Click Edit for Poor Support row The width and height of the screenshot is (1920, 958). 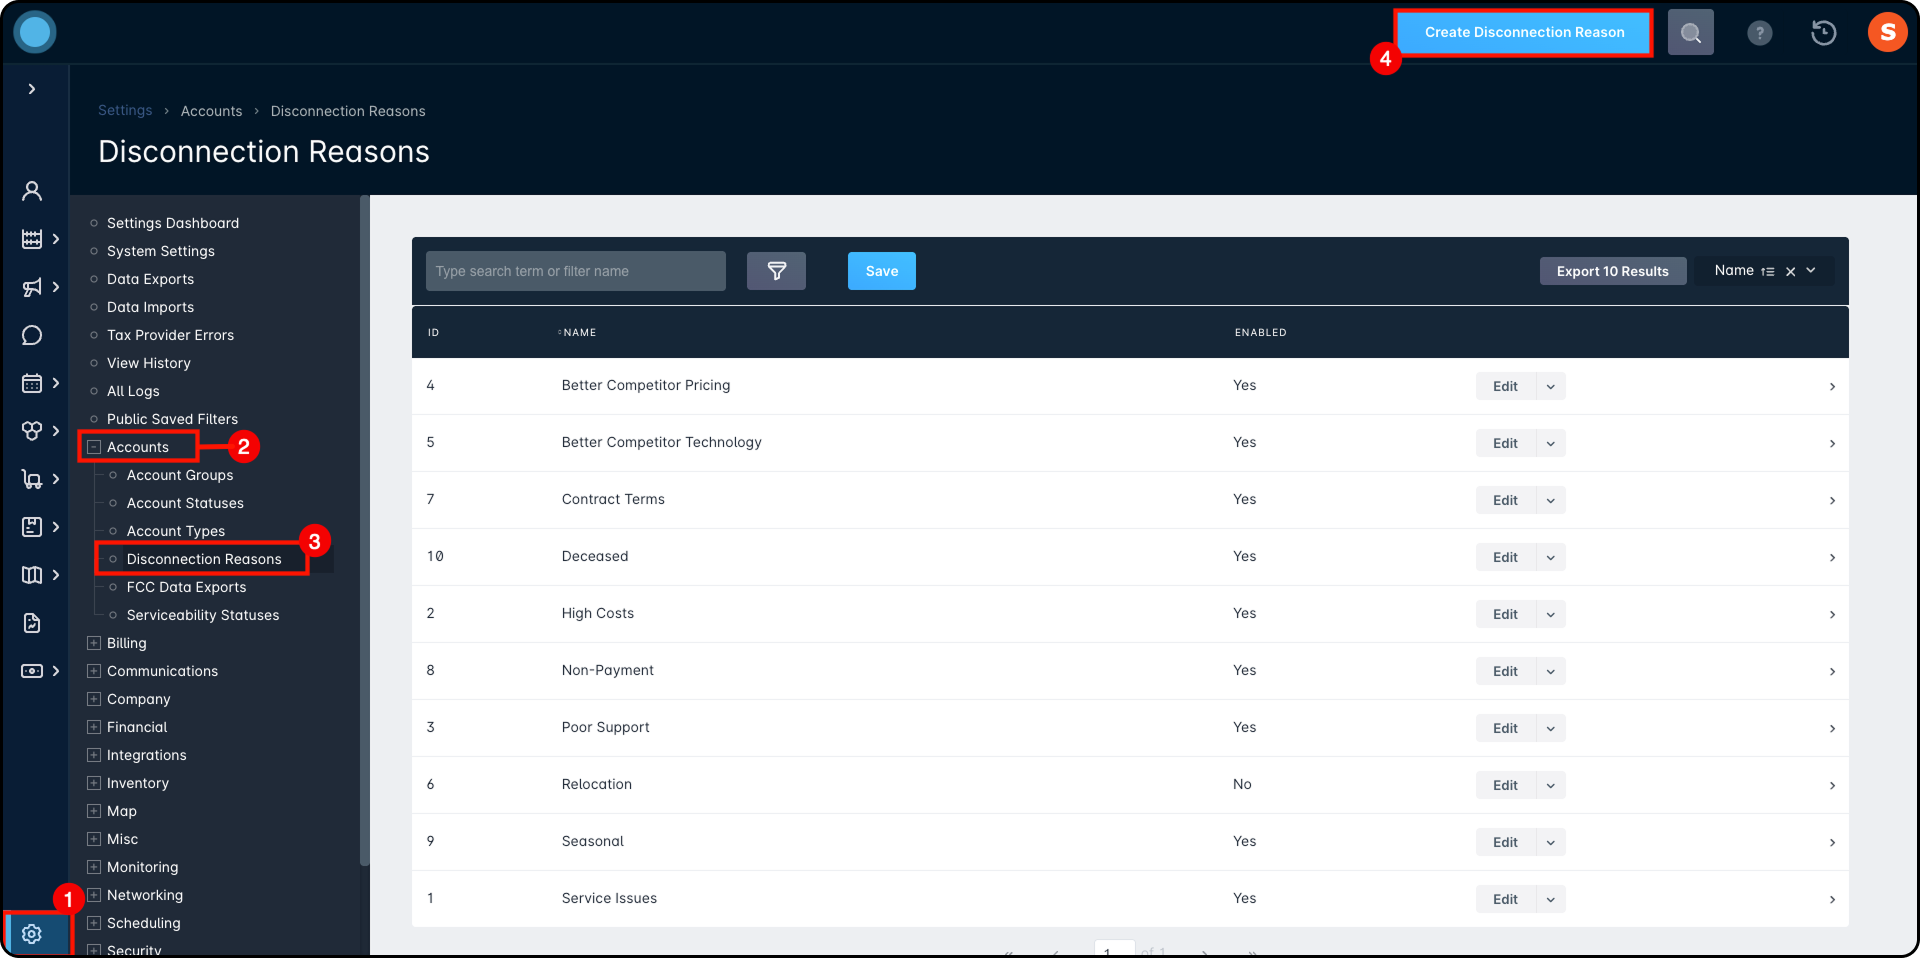click(1505, 728)
